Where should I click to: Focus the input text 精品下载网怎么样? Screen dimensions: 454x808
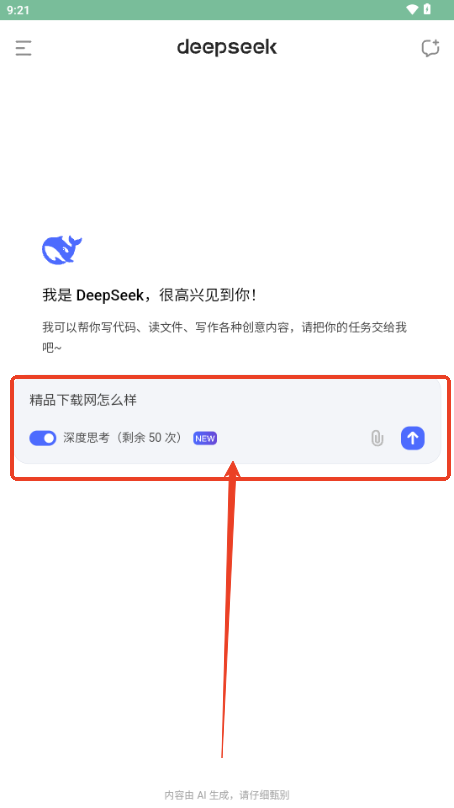tap(83, 400)
